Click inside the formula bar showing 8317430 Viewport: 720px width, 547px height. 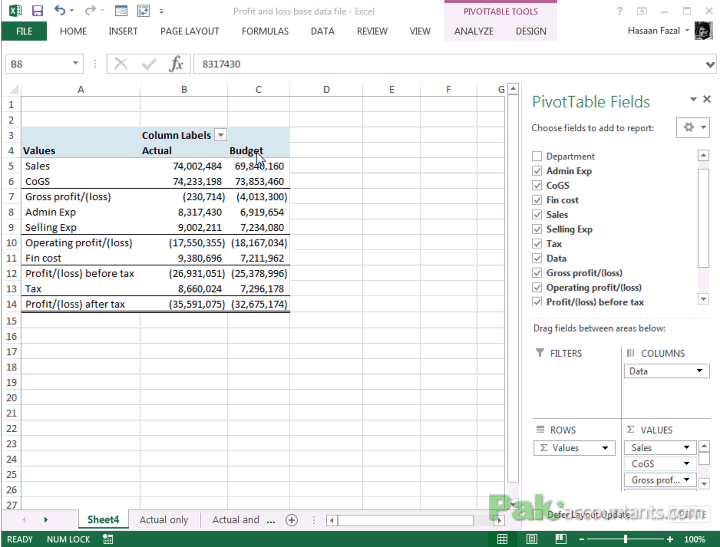449,64
